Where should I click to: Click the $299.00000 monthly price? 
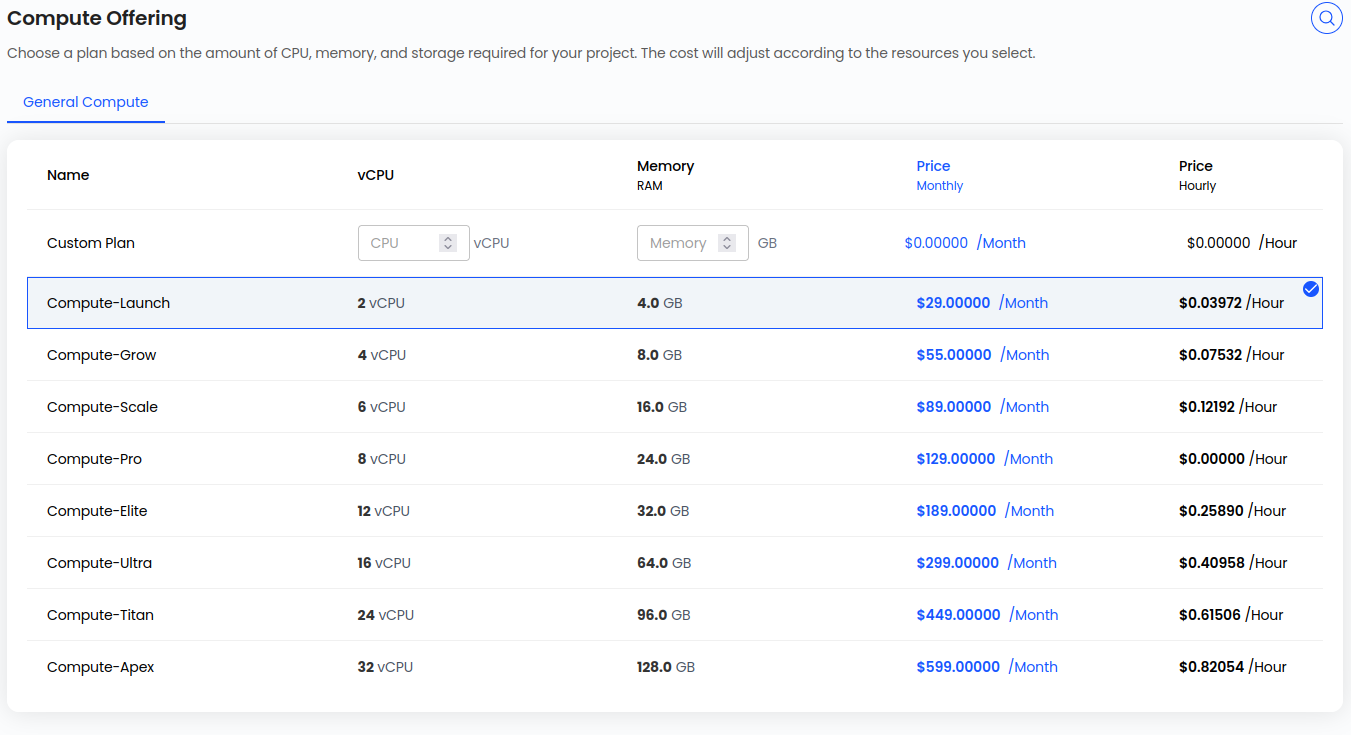click(x=958, y=563)
